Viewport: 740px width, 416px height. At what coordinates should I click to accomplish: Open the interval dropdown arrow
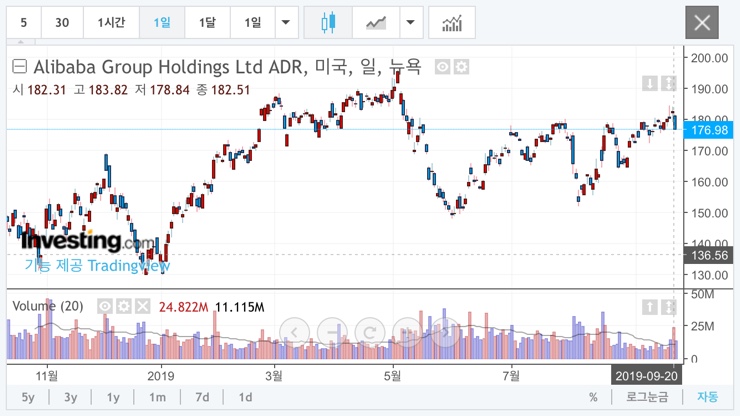click(x=286, y=22)
